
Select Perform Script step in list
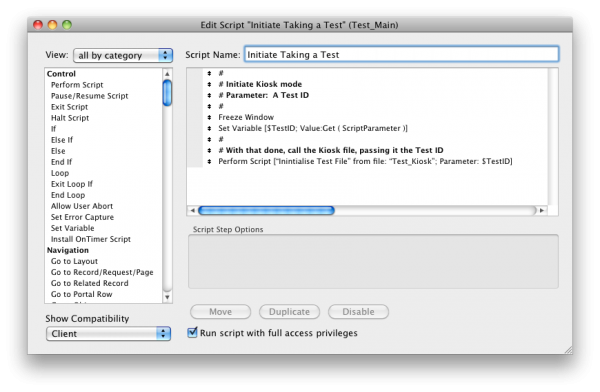pos(77,85)
